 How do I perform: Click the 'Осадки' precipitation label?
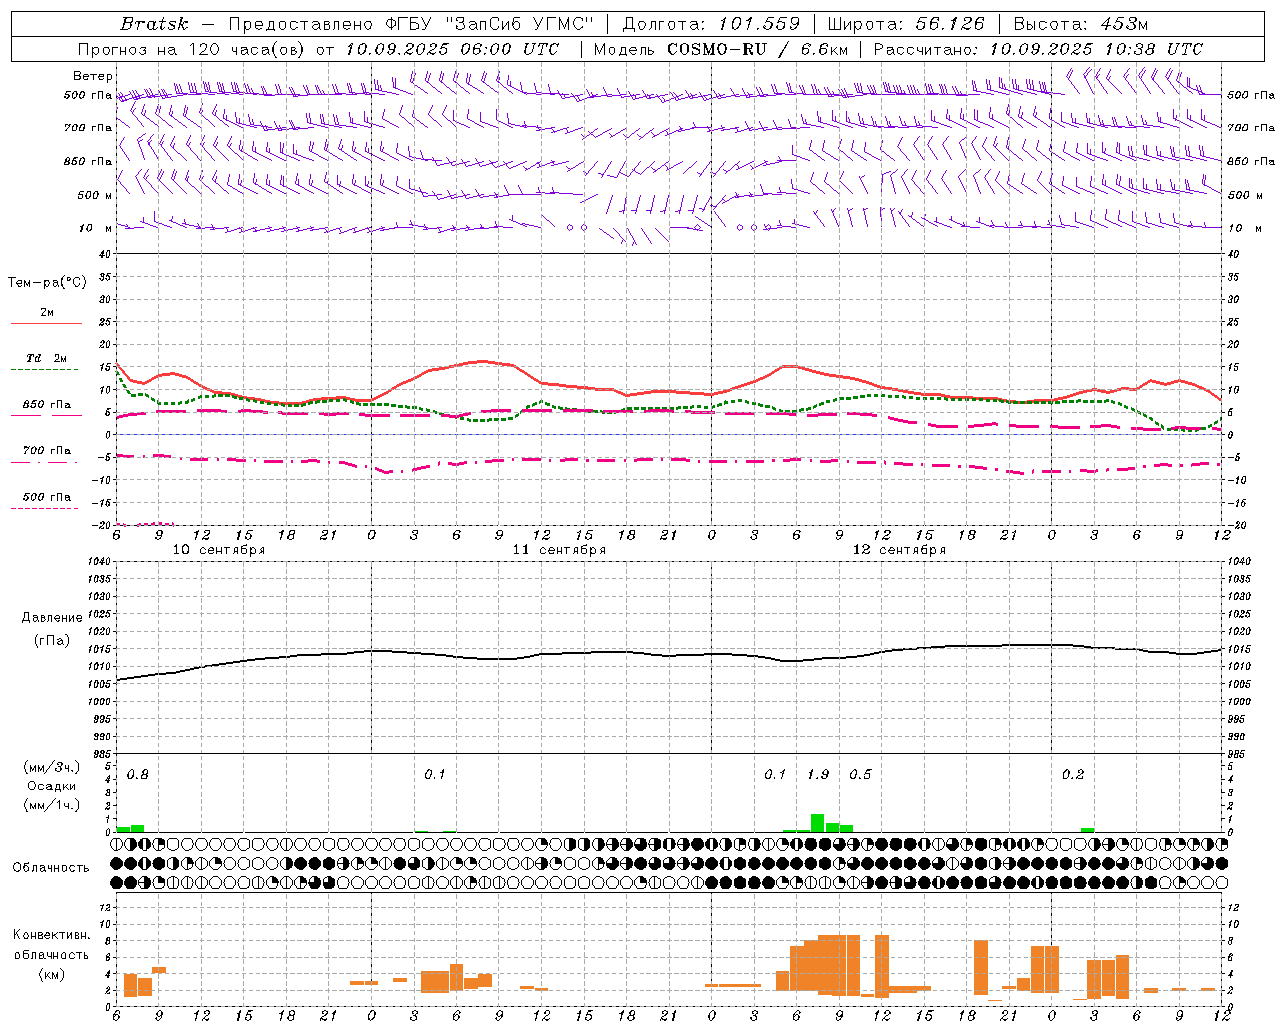51,786
